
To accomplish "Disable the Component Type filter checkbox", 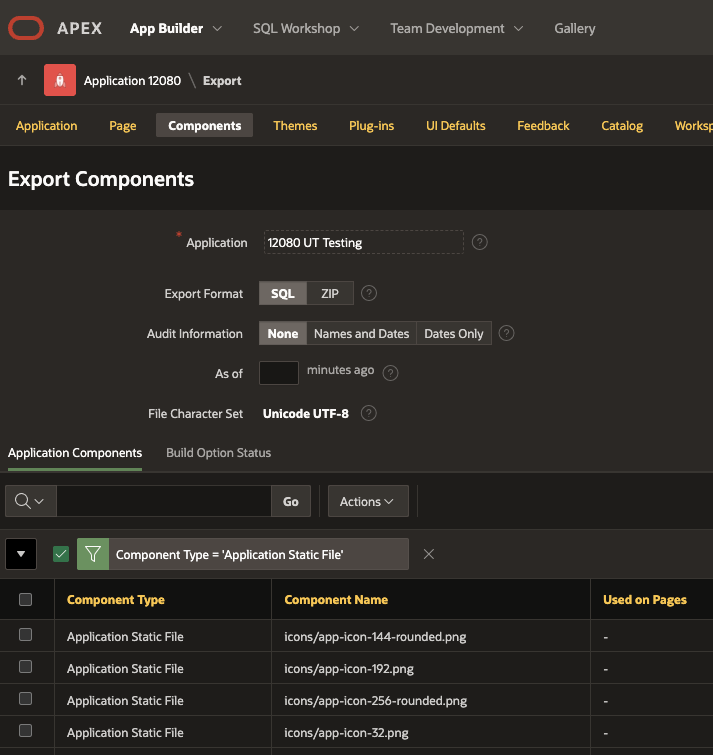I will point(61,554).
